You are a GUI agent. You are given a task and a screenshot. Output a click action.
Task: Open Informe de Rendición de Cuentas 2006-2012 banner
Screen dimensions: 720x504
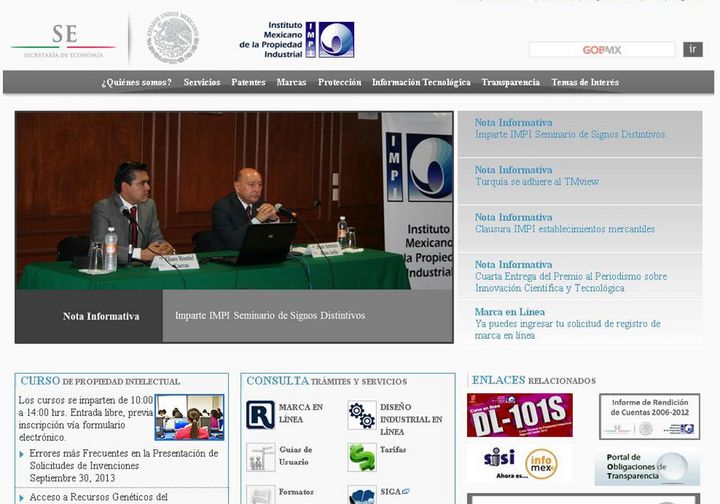pos(649,416)
